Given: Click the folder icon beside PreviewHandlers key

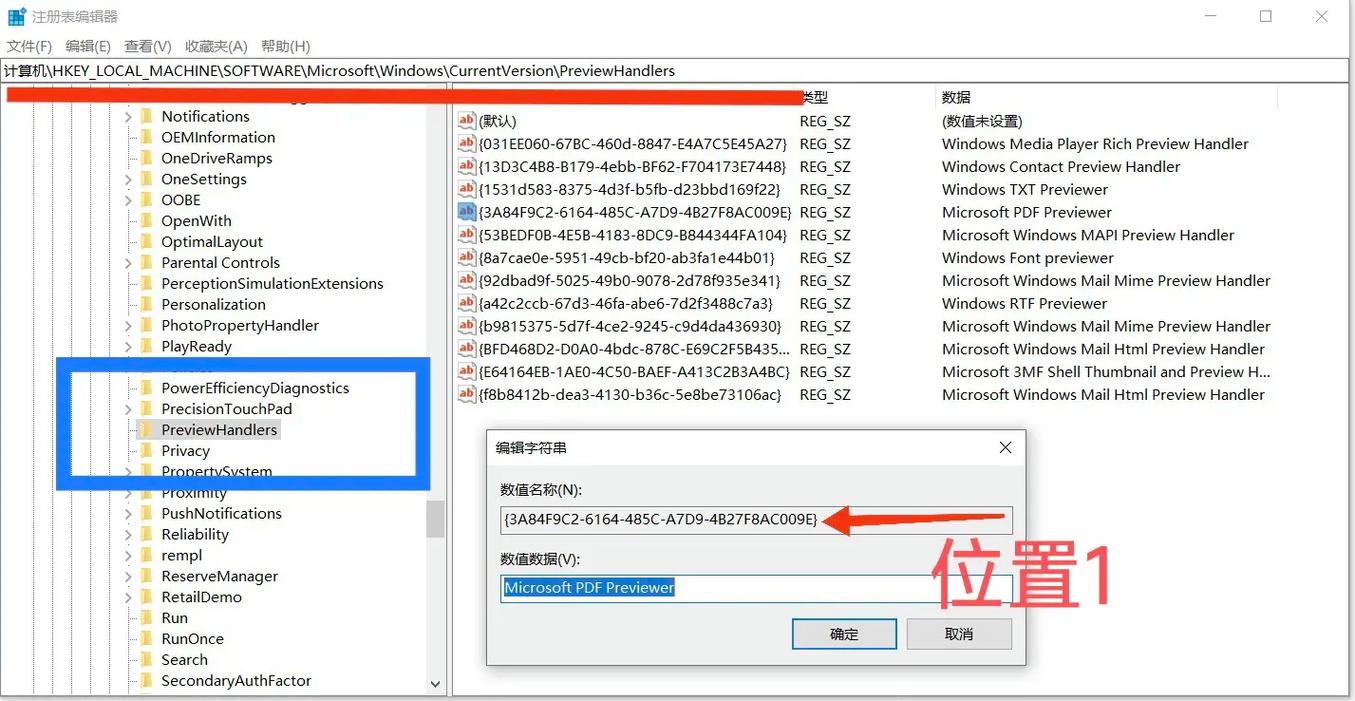Looking at the screenshot, I should 144,429.
